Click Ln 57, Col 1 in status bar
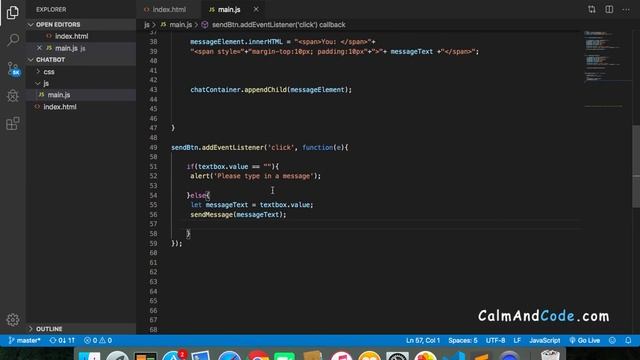This screenshot has width=640, height=360. click(423, 340)
